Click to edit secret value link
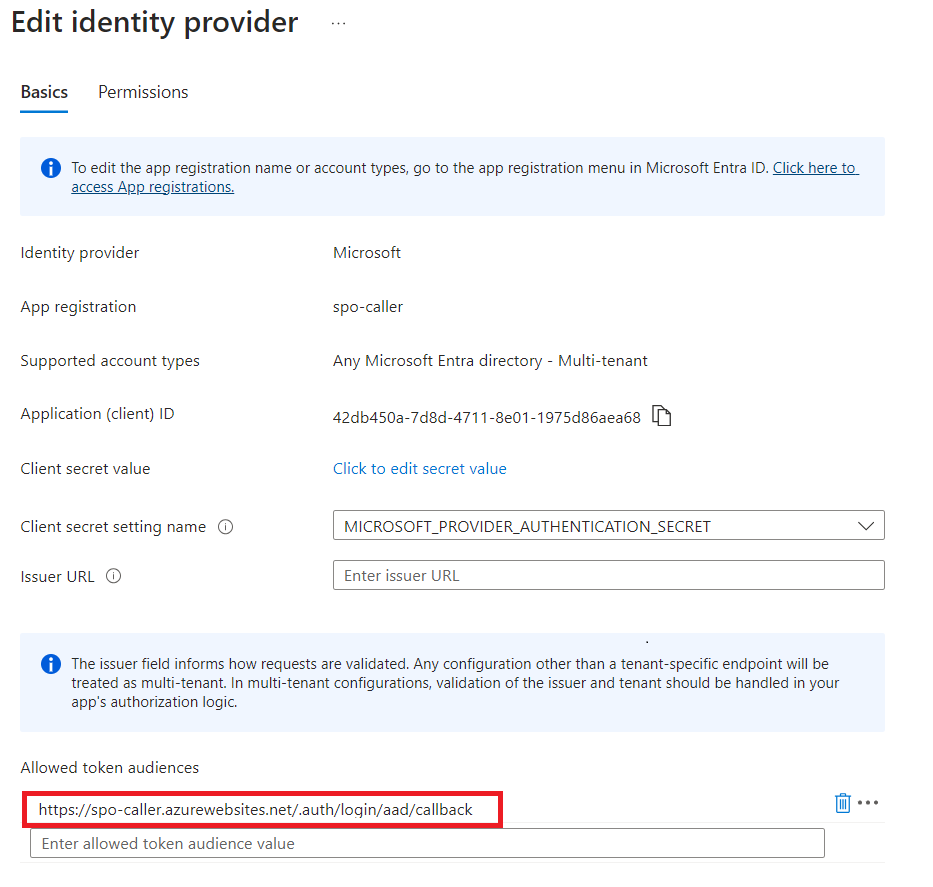 (x=419, y=469)
